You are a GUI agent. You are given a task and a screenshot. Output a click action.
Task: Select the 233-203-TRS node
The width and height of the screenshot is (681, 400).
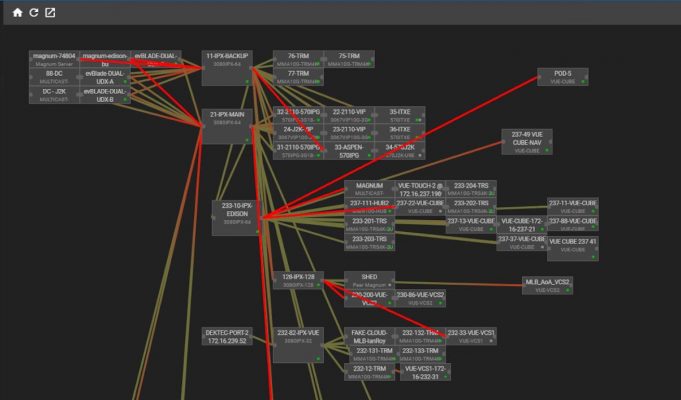pos(370,242)
